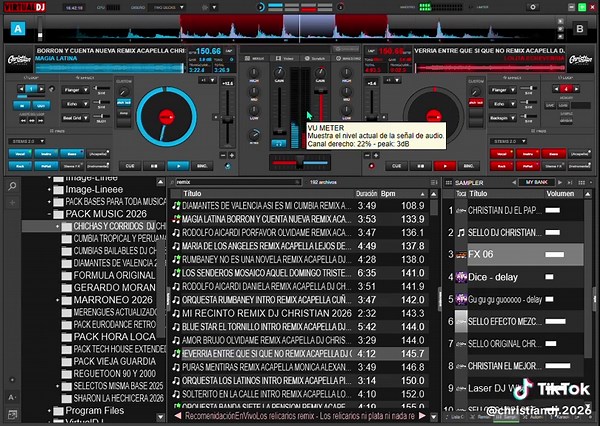Viewport: 600px width, 426px height.
Task: Open PACK HORA LOCA folder
Action: (x=114, y=337)
